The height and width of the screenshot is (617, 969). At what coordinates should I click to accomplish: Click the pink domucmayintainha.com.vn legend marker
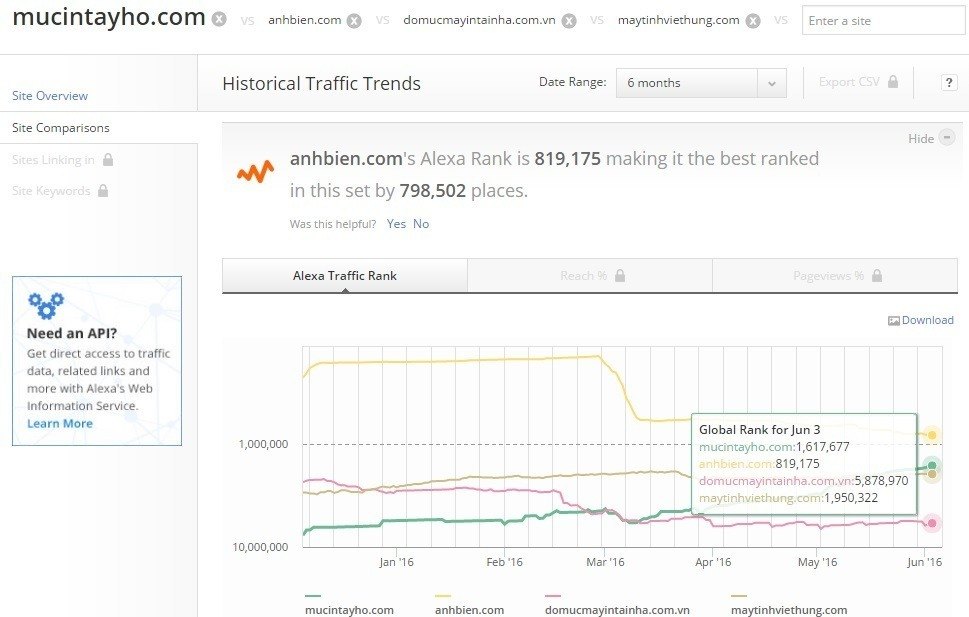coord(553,596)
